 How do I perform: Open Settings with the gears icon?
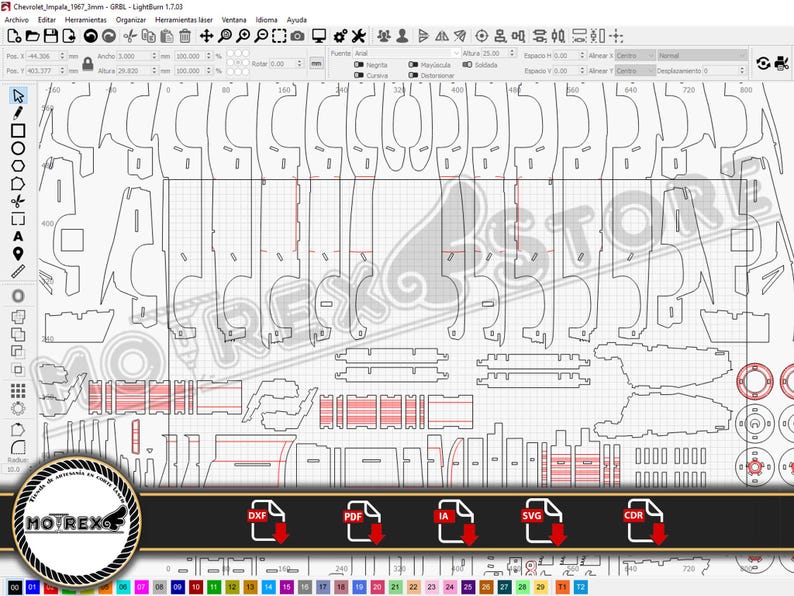pos(340,36)
